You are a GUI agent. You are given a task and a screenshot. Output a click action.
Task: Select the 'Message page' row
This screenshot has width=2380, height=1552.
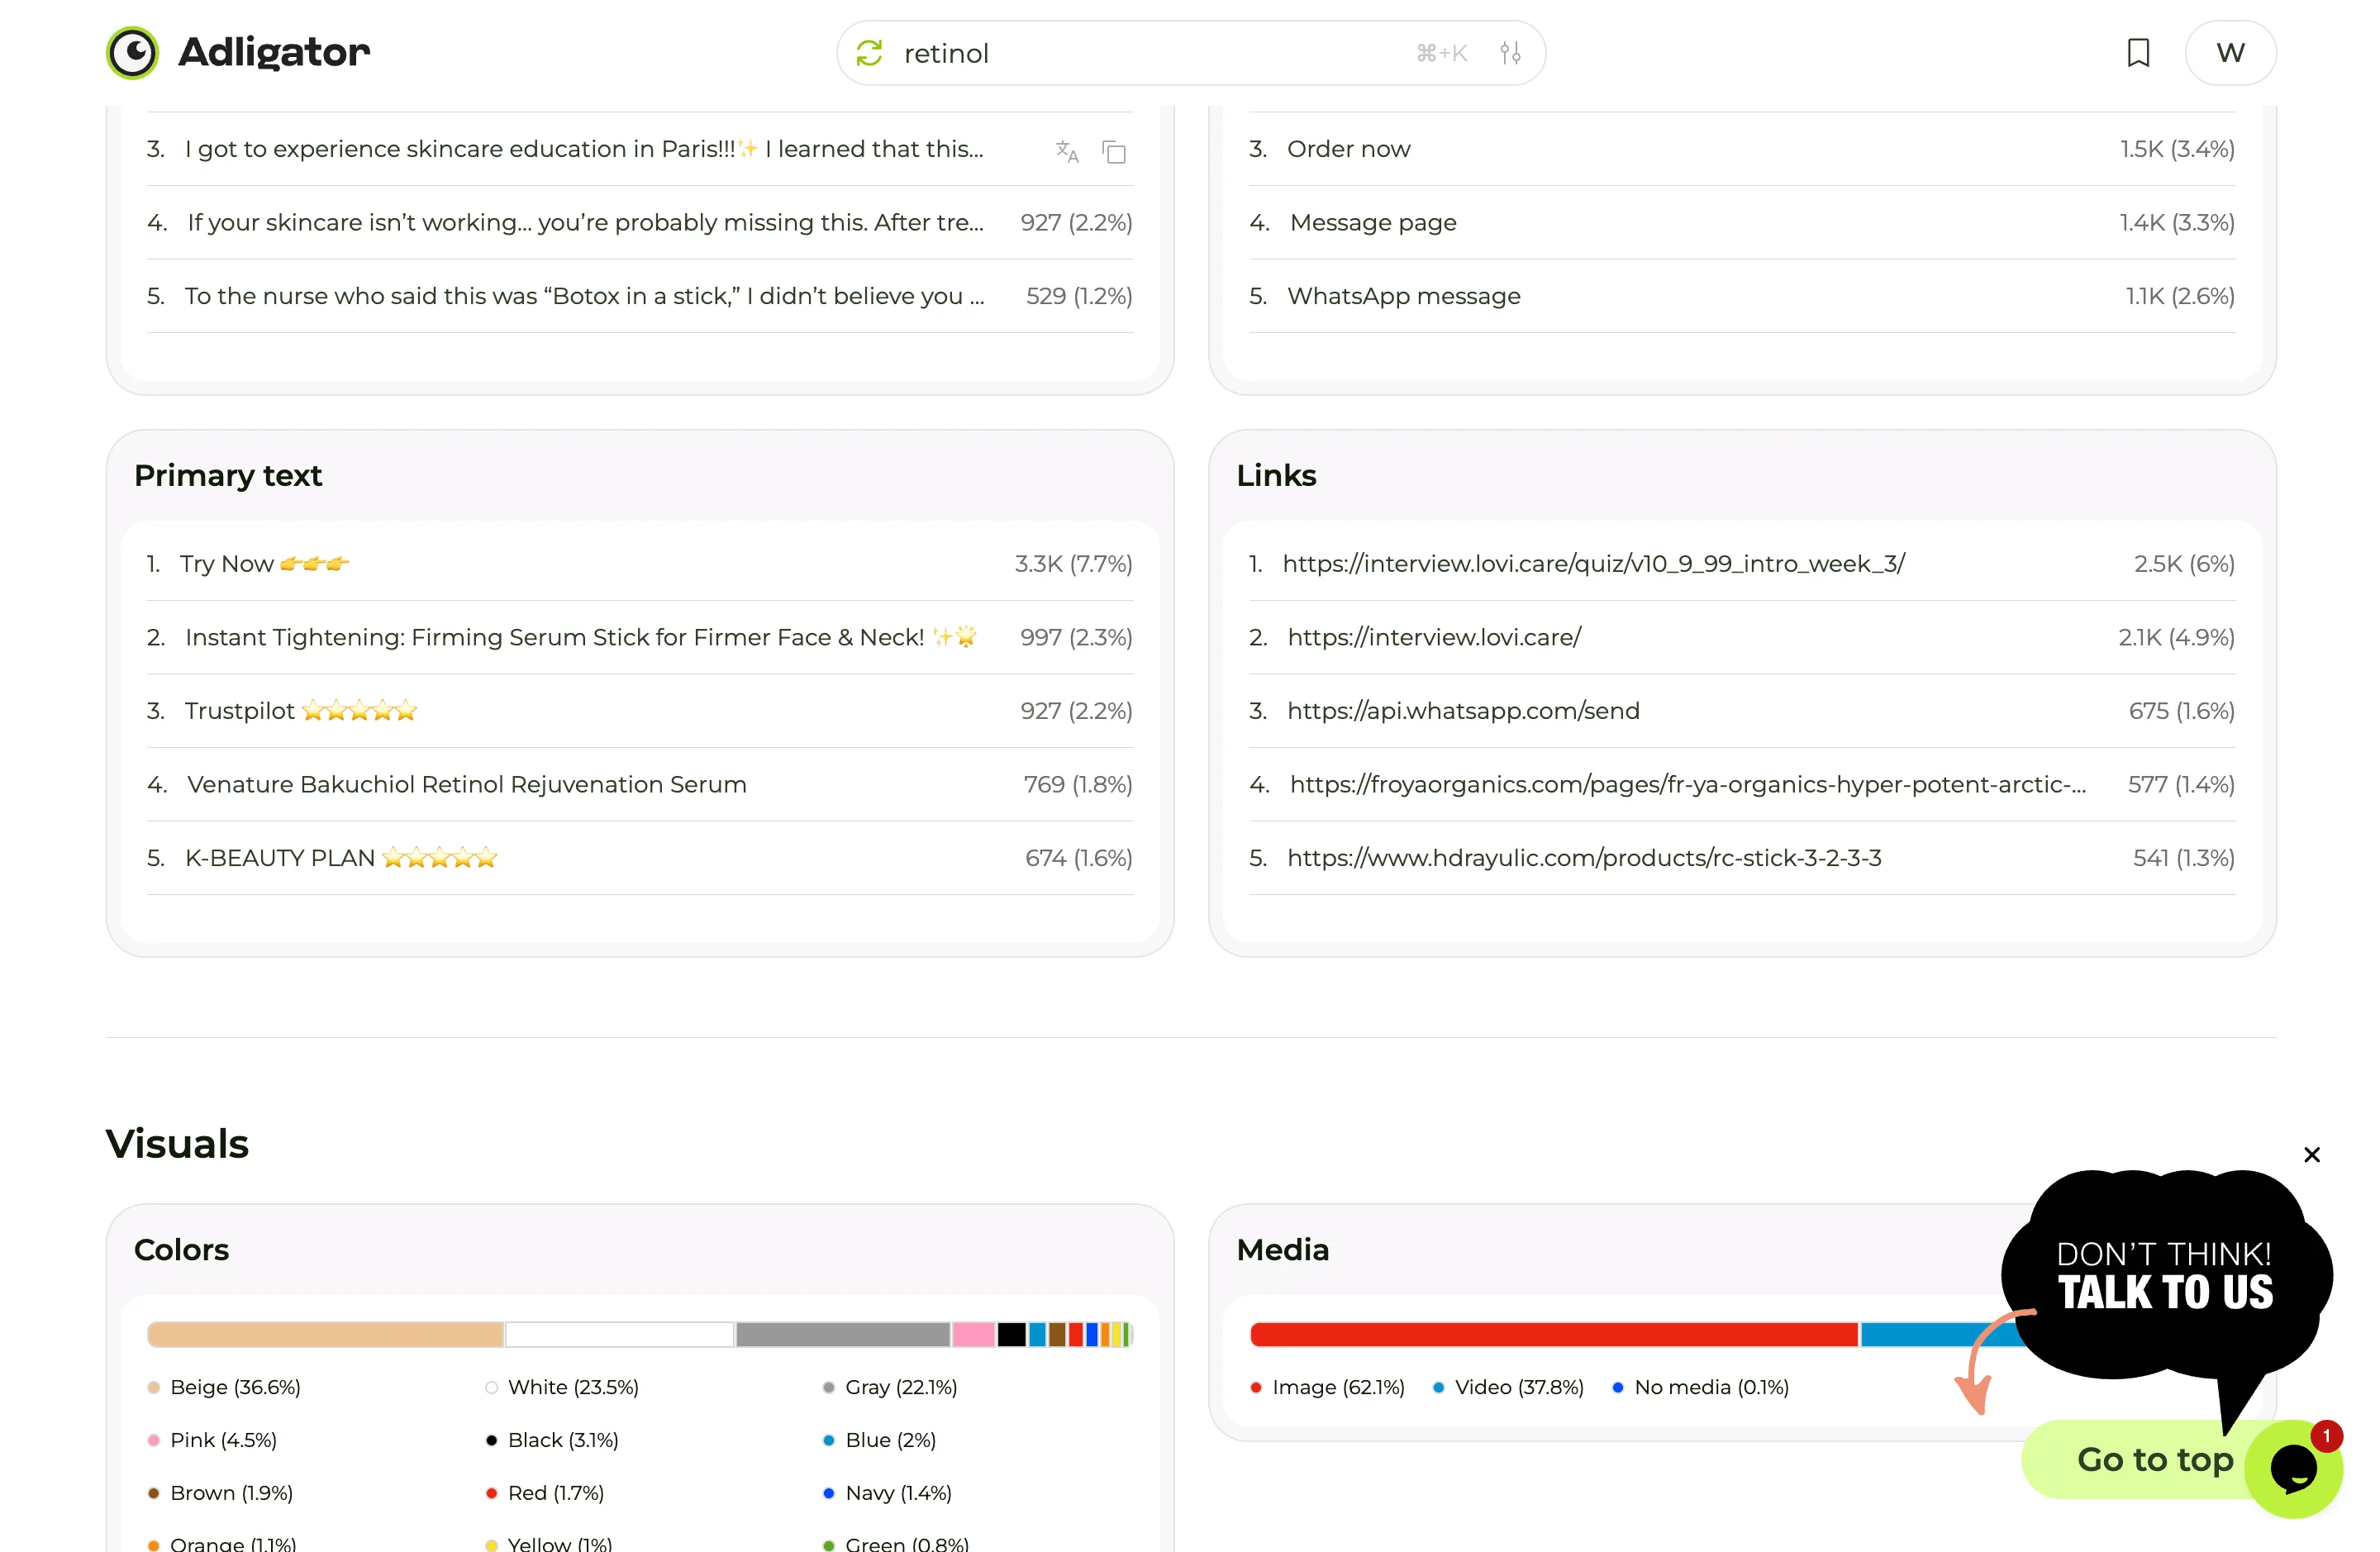1741,222
